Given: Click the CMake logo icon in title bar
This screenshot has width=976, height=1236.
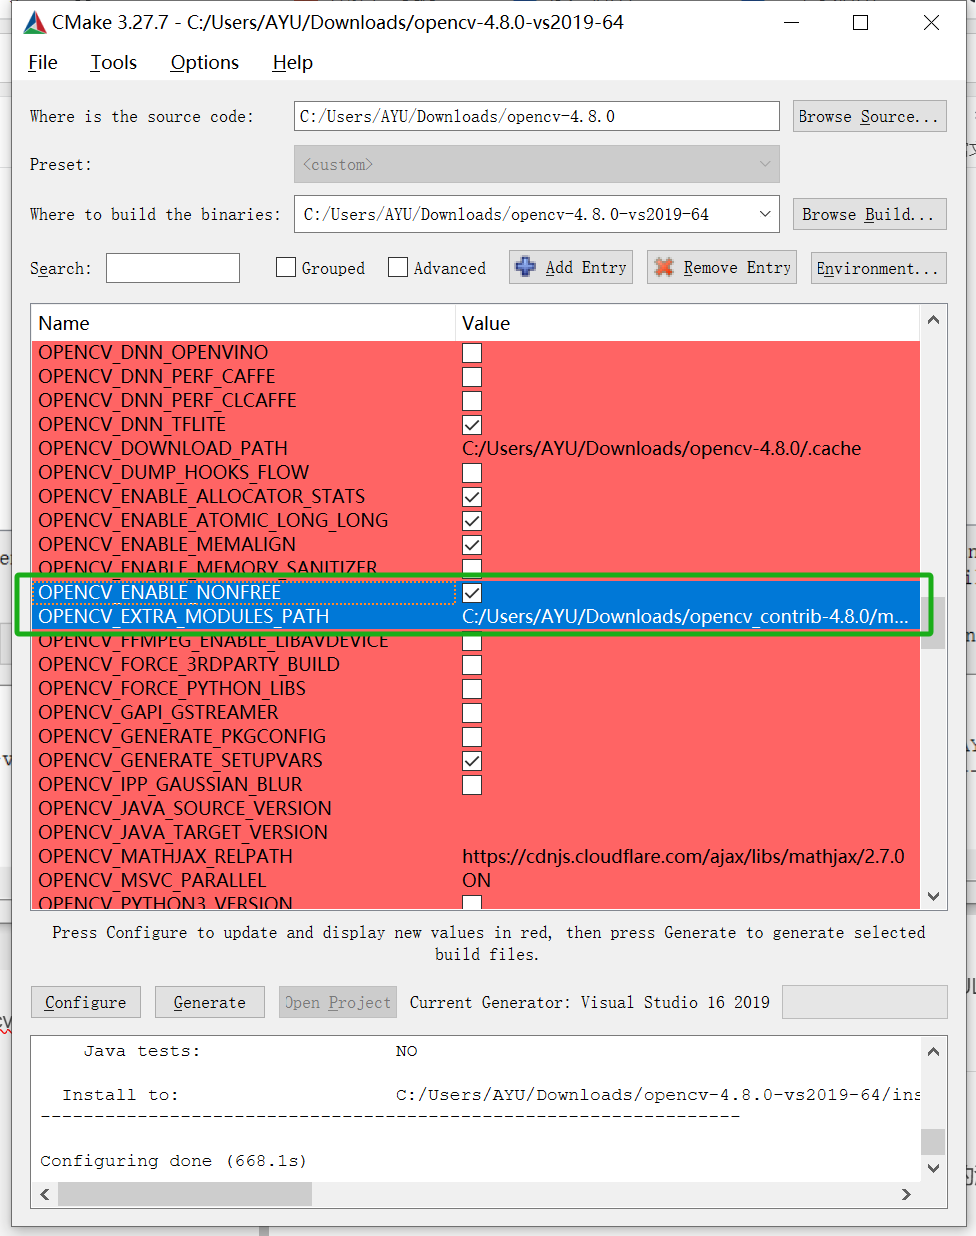Looking at the screenshot, I should point(35,22).
